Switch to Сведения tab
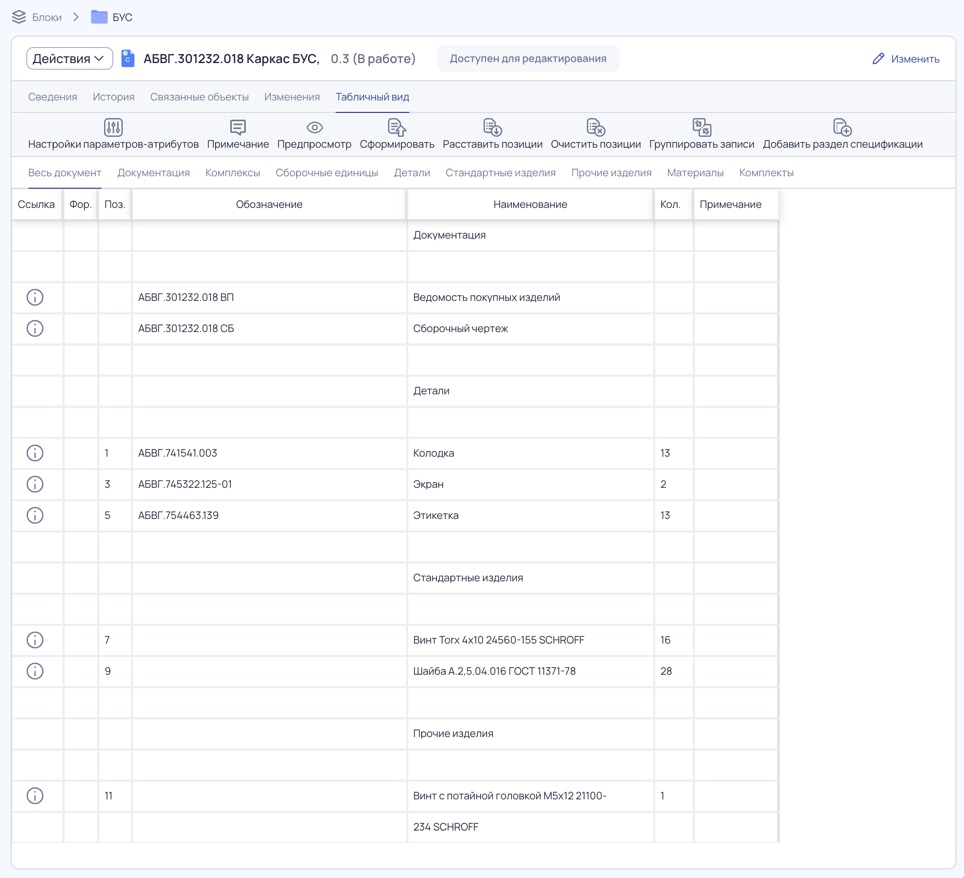 point(53,97)
